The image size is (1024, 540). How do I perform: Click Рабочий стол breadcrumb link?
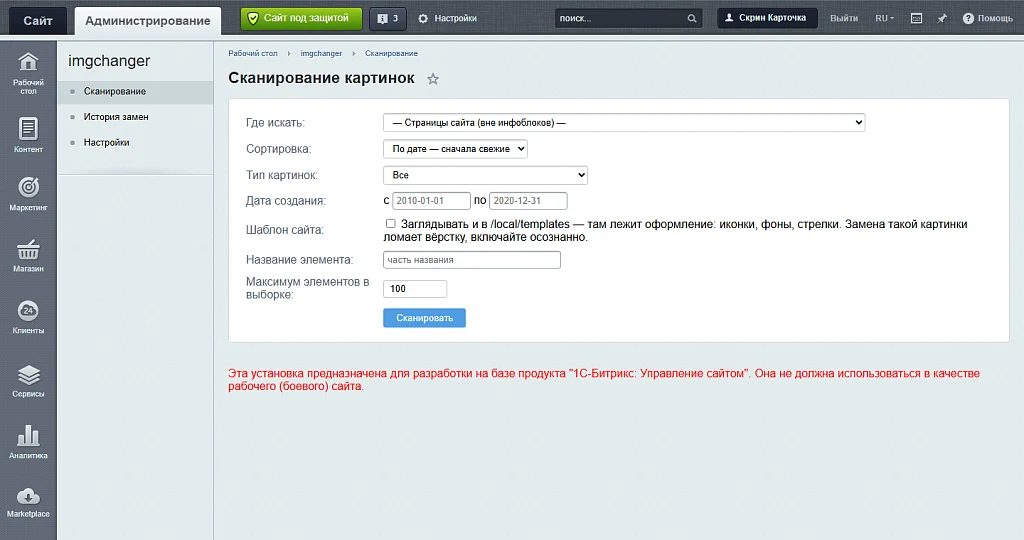[253, 54]
